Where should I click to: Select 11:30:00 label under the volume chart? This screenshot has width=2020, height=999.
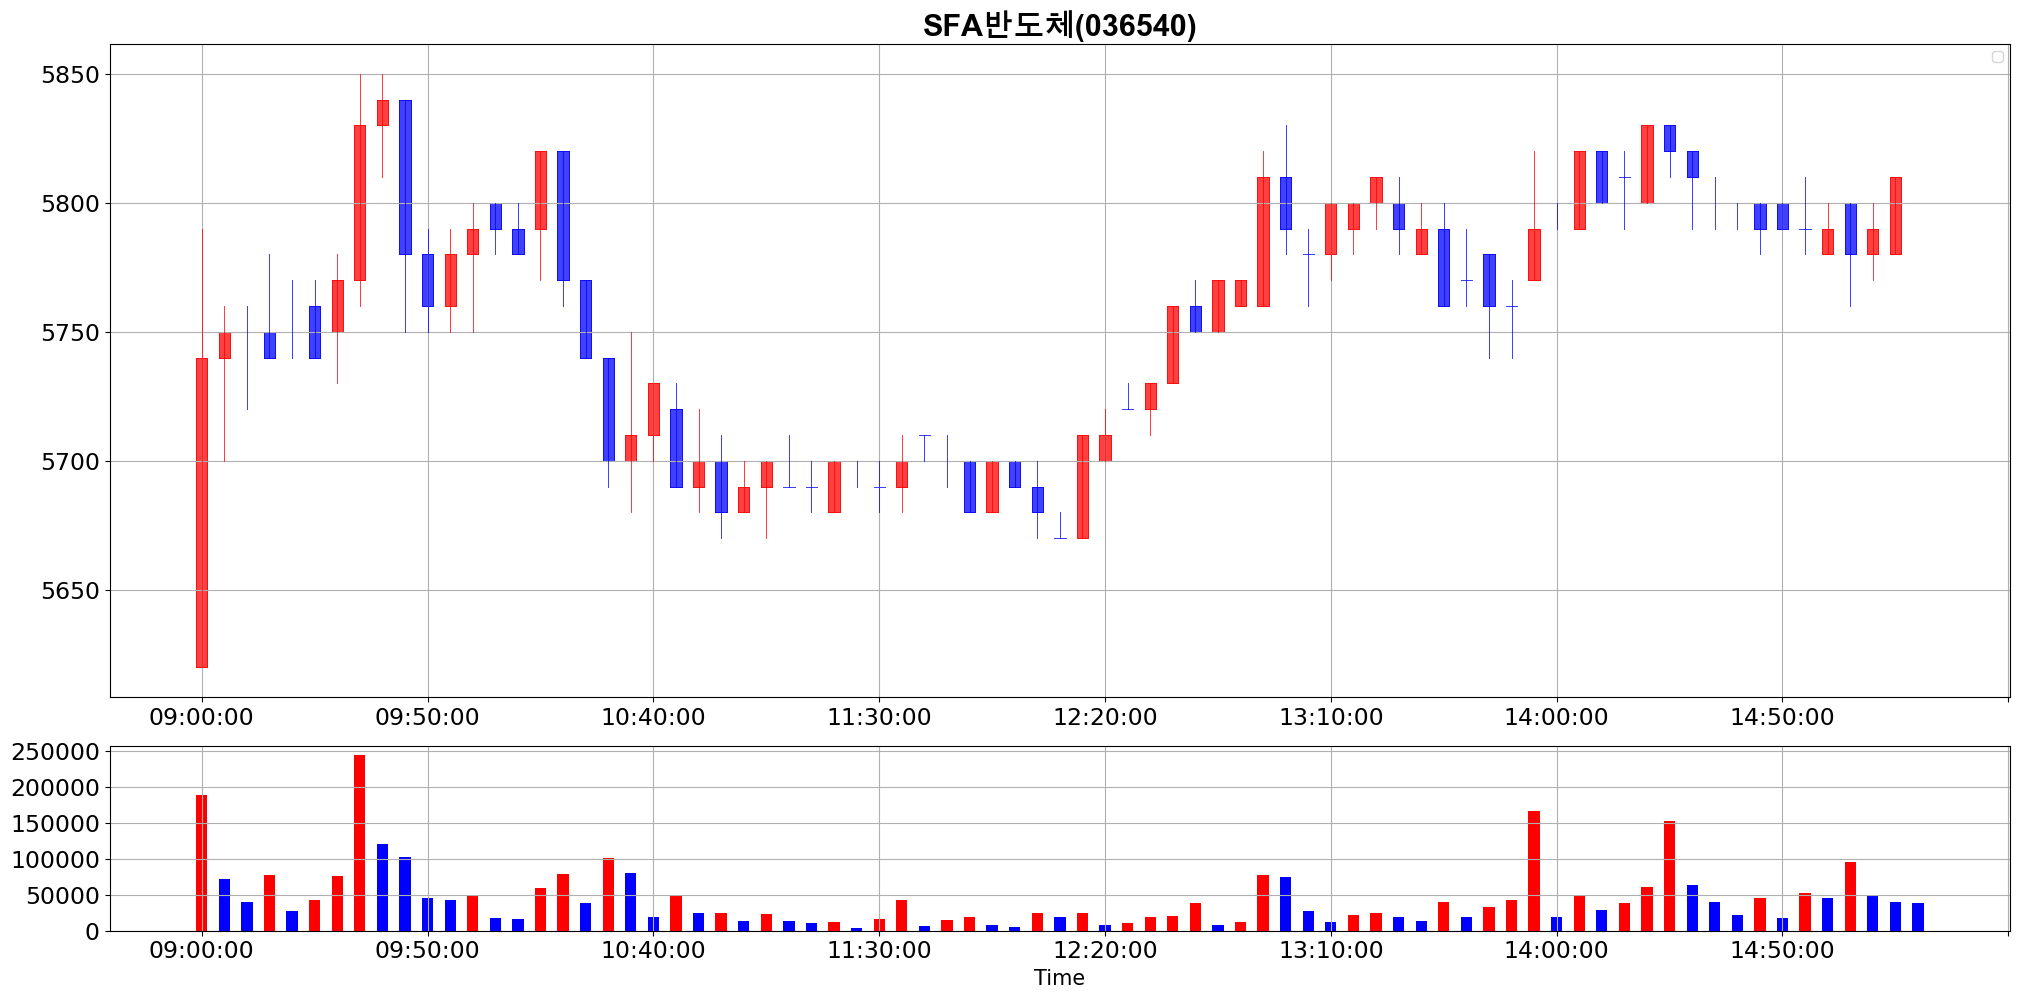click(x=879, y=950)
